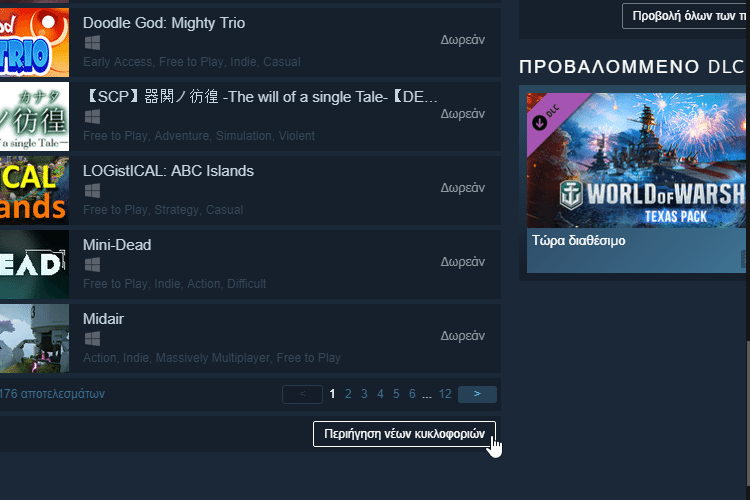This screenshot has height=500, width=750.
Task: Click Windows icon under LOGistICAL: ABC Islands
Action: click(92, 191)
